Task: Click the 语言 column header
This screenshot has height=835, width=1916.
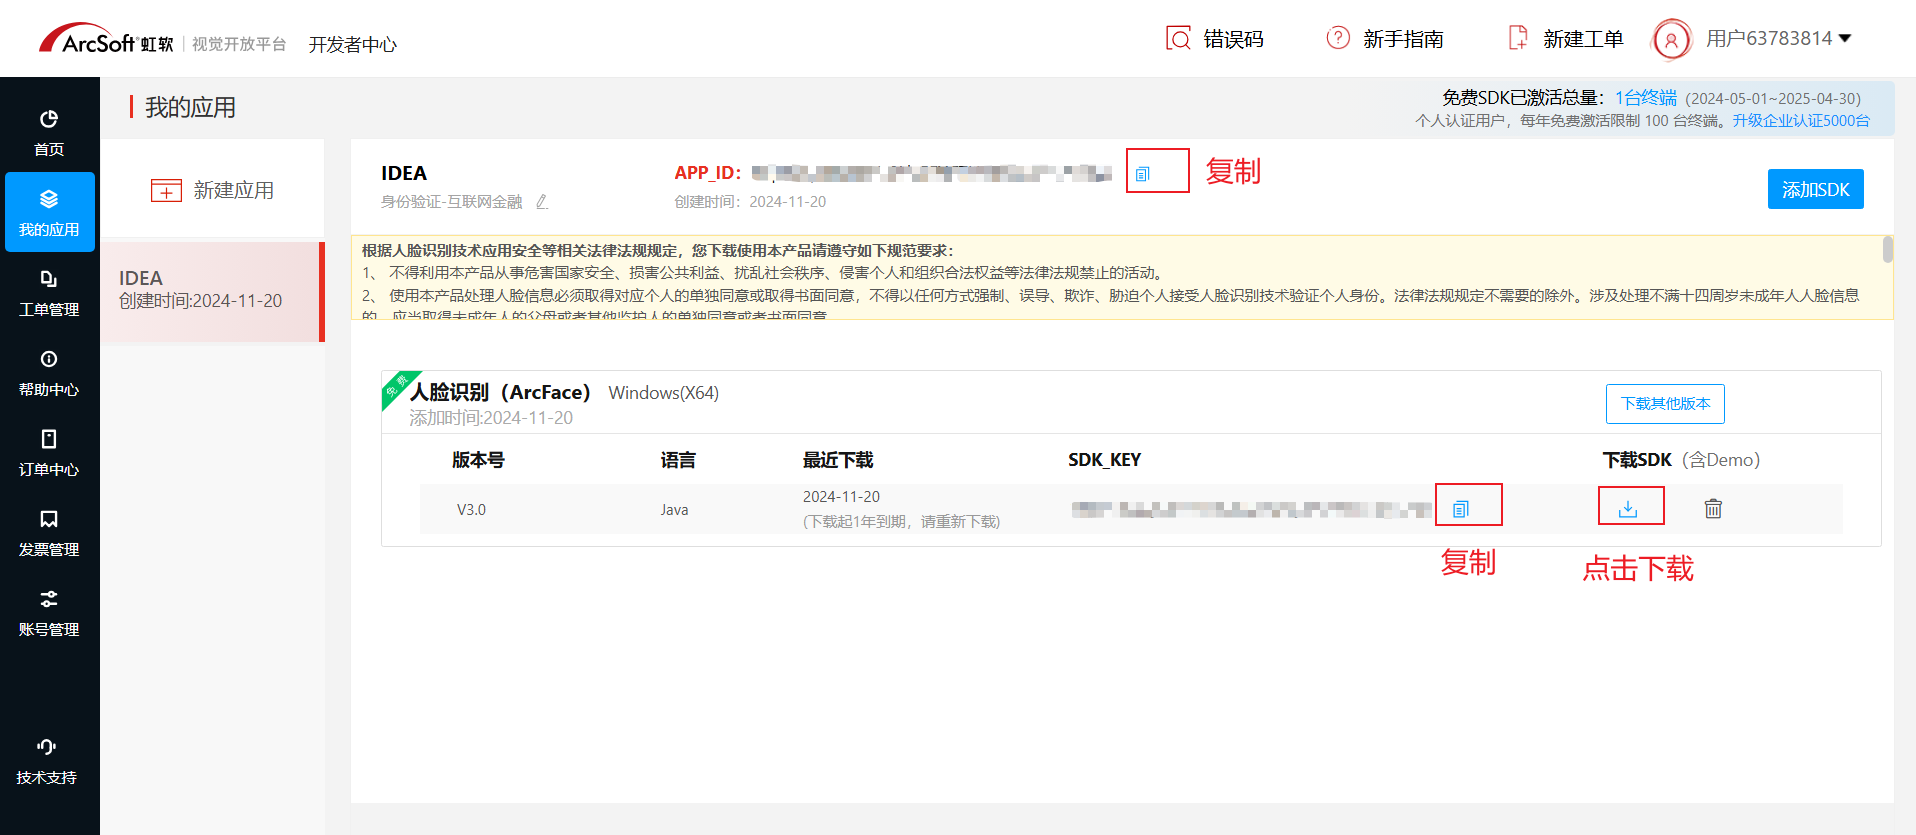Action: pyautogui.click(x=678, y=460)
